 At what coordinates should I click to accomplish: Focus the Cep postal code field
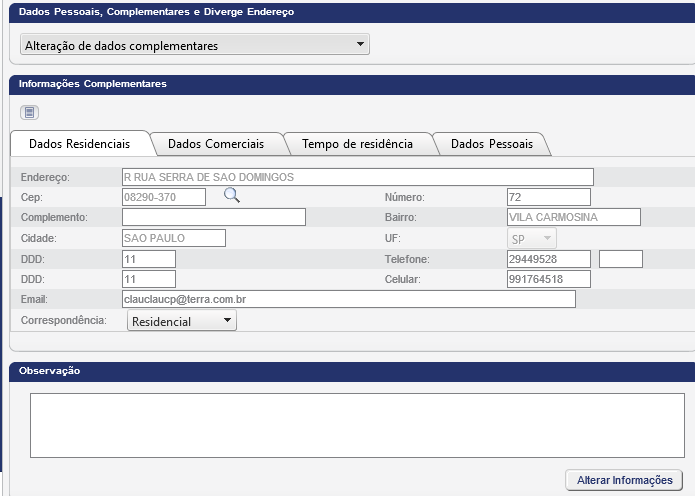point(163,197)
